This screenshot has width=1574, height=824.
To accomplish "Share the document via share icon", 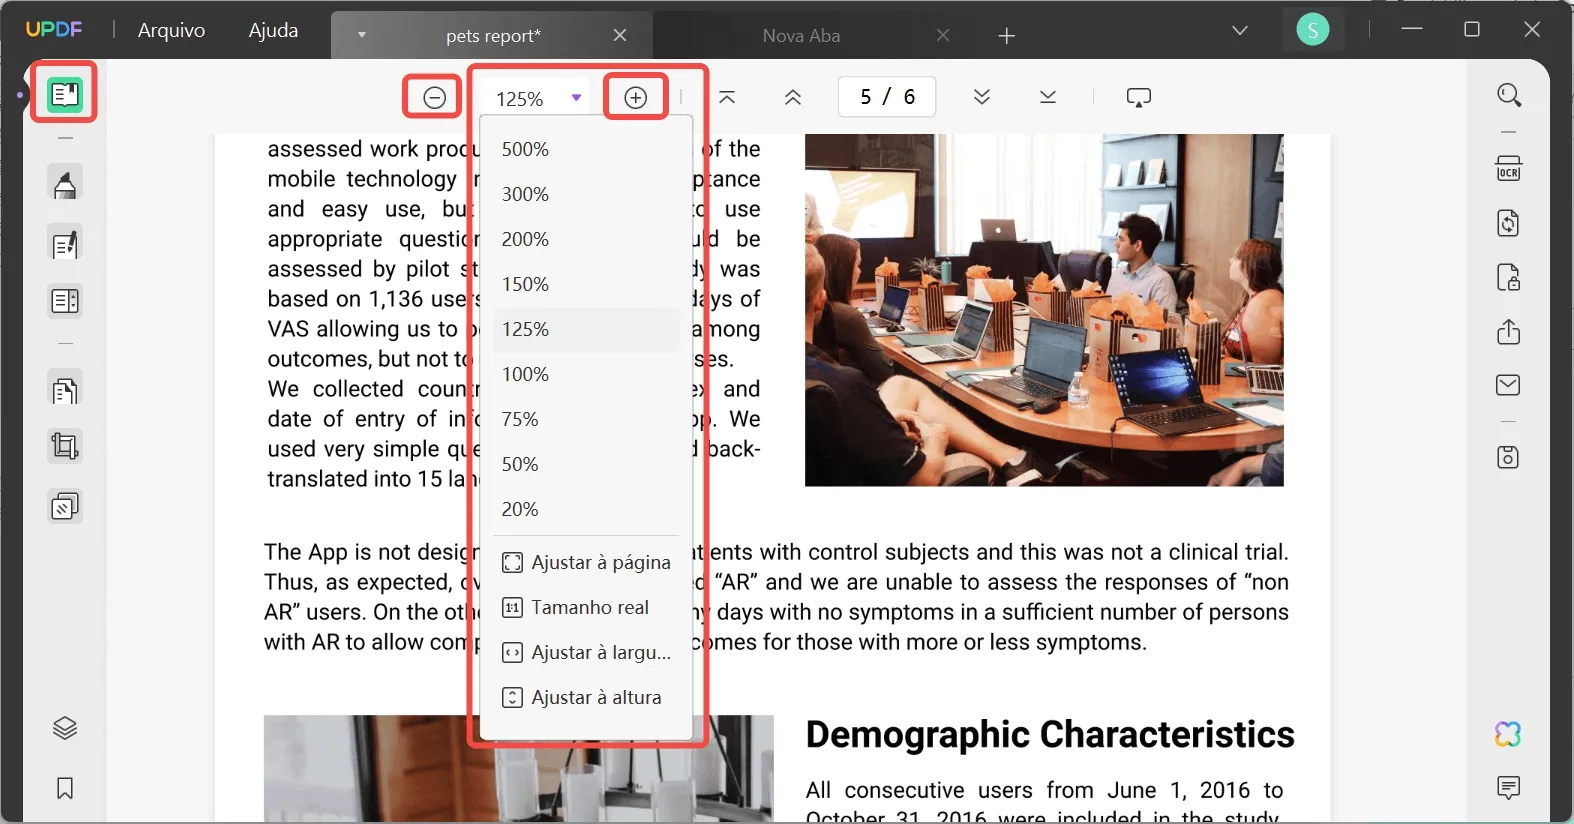I will pyautogui.click(x=1508, y=332).
